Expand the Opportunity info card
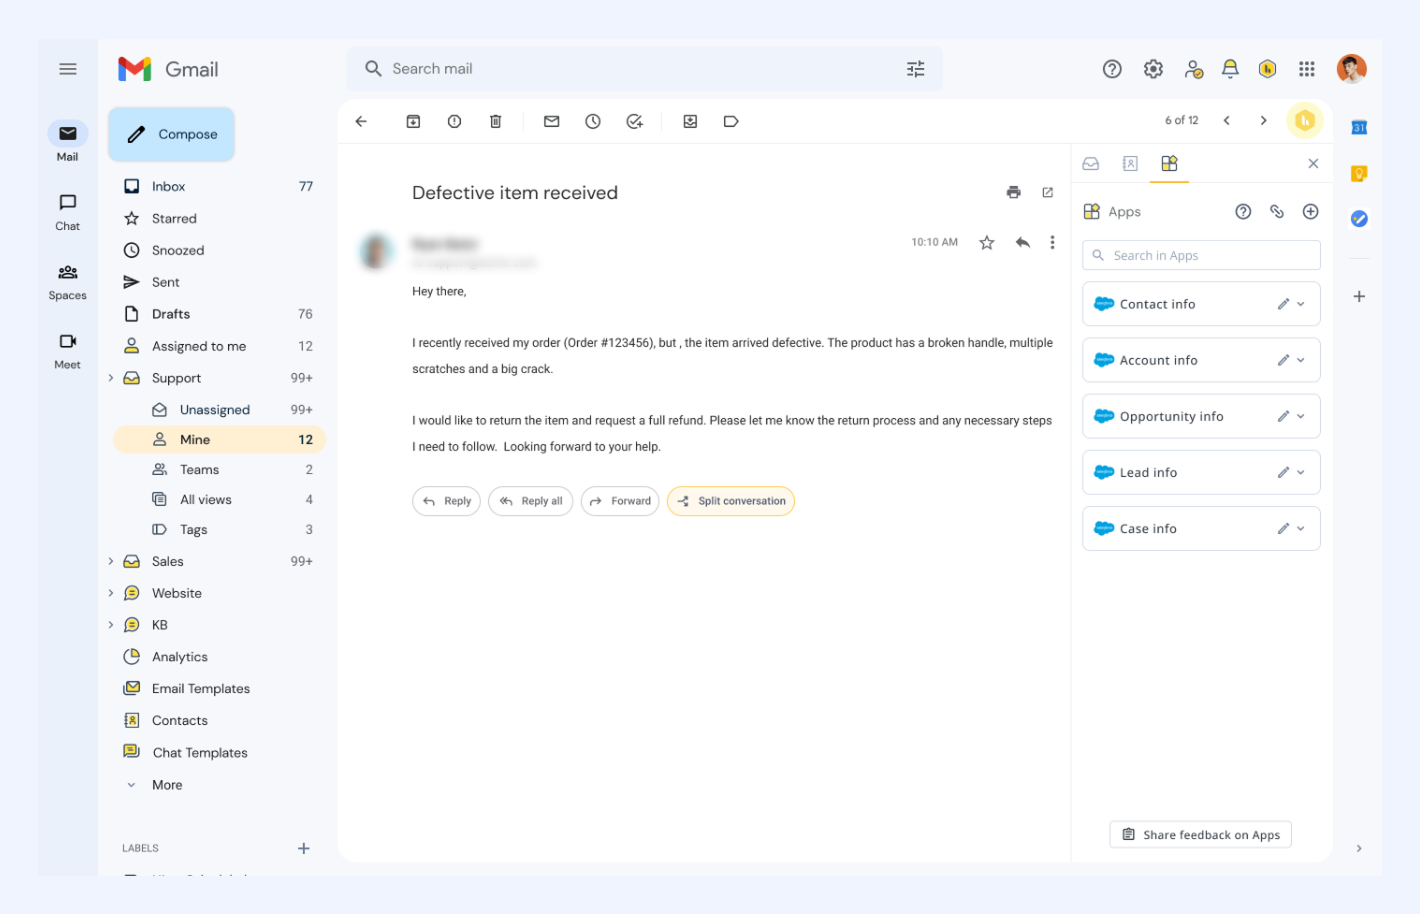 [1301, 416]
